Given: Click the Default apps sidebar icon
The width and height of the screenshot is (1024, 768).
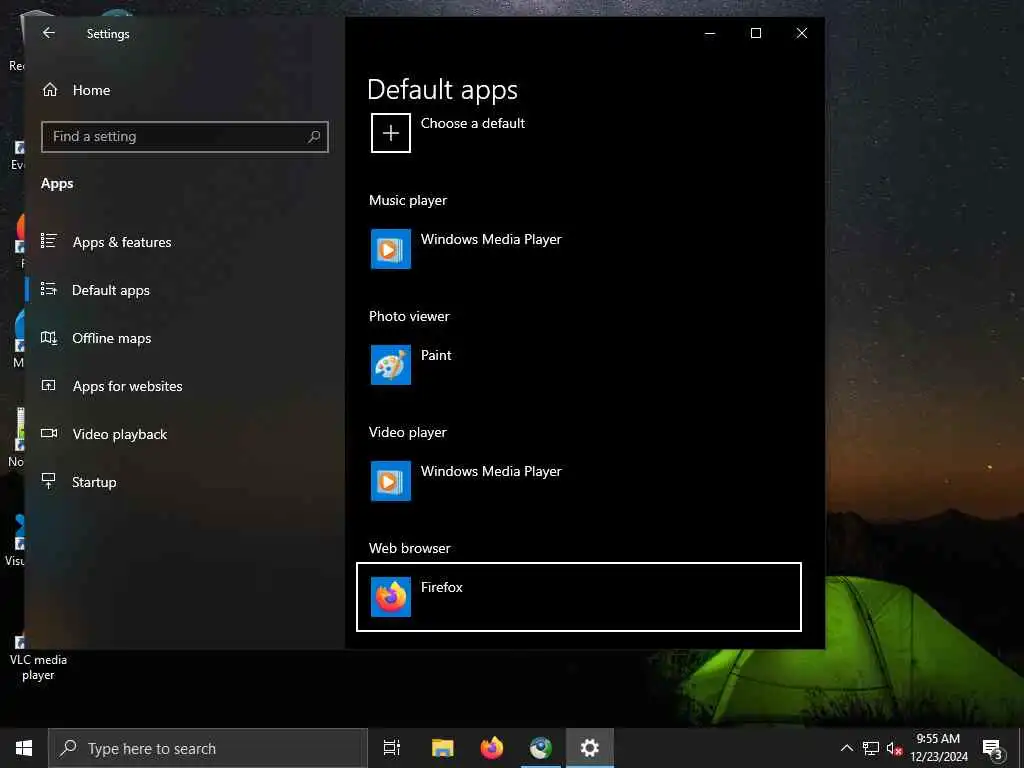Looking at the screenshot, I should click(x=49, y=289).
